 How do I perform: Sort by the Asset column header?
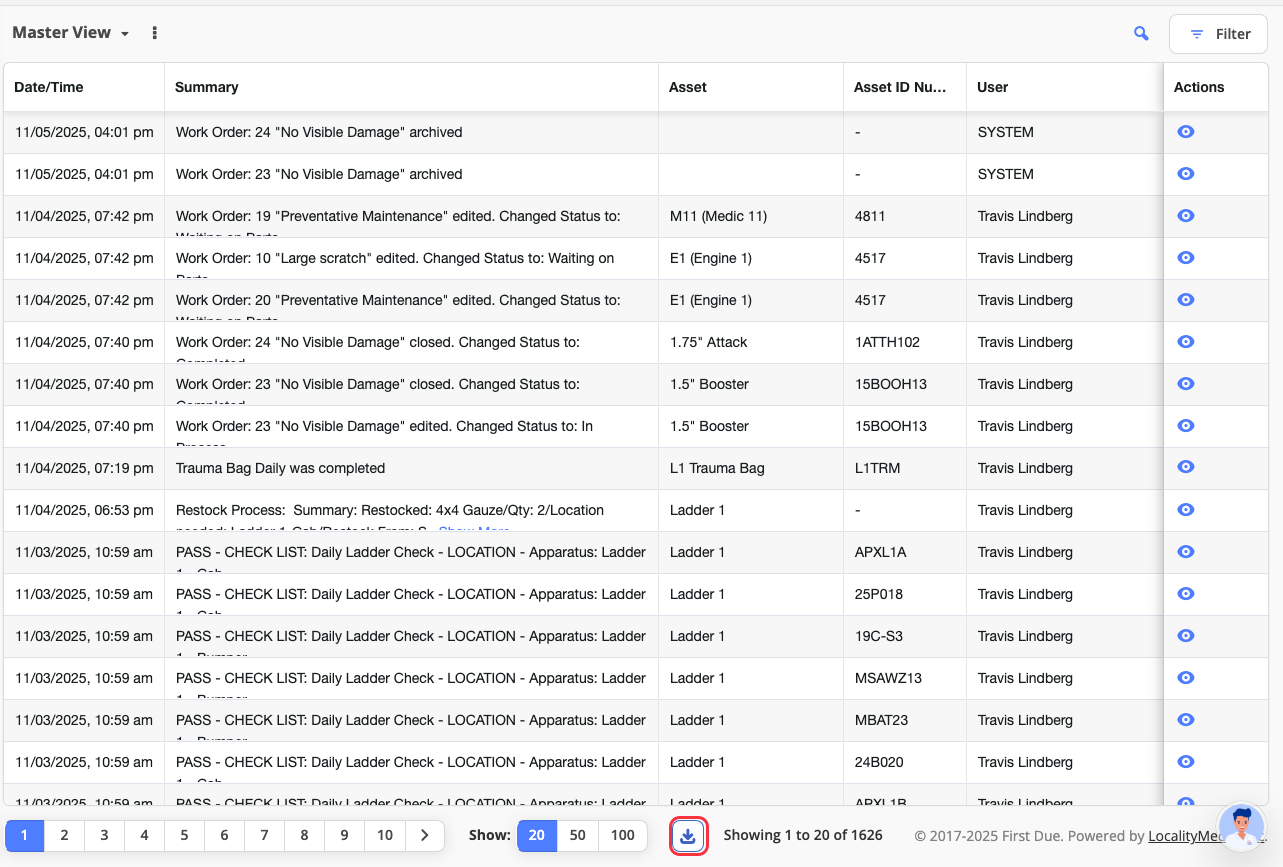pyautogui.click(x=750, y=87)
